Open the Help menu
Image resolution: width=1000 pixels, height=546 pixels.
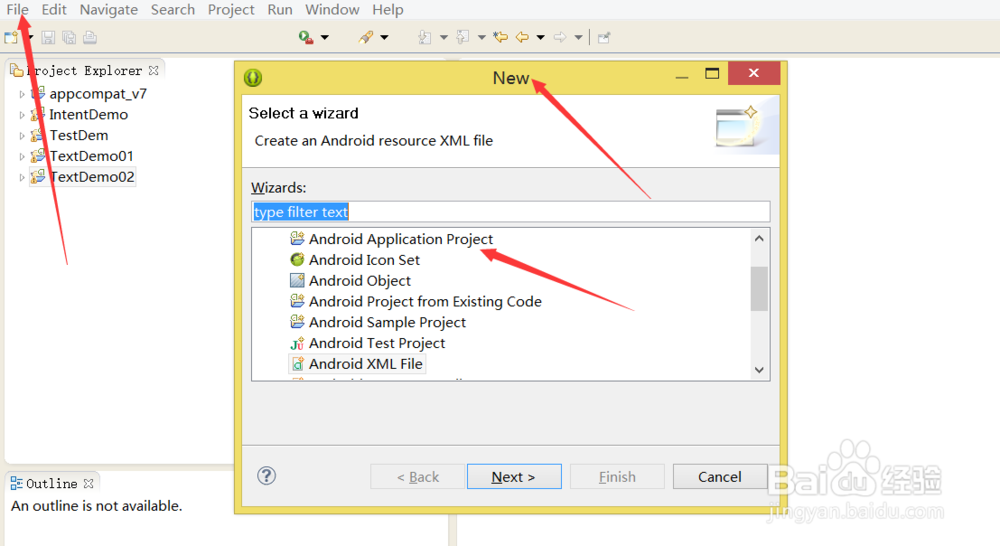click(388, 10)
